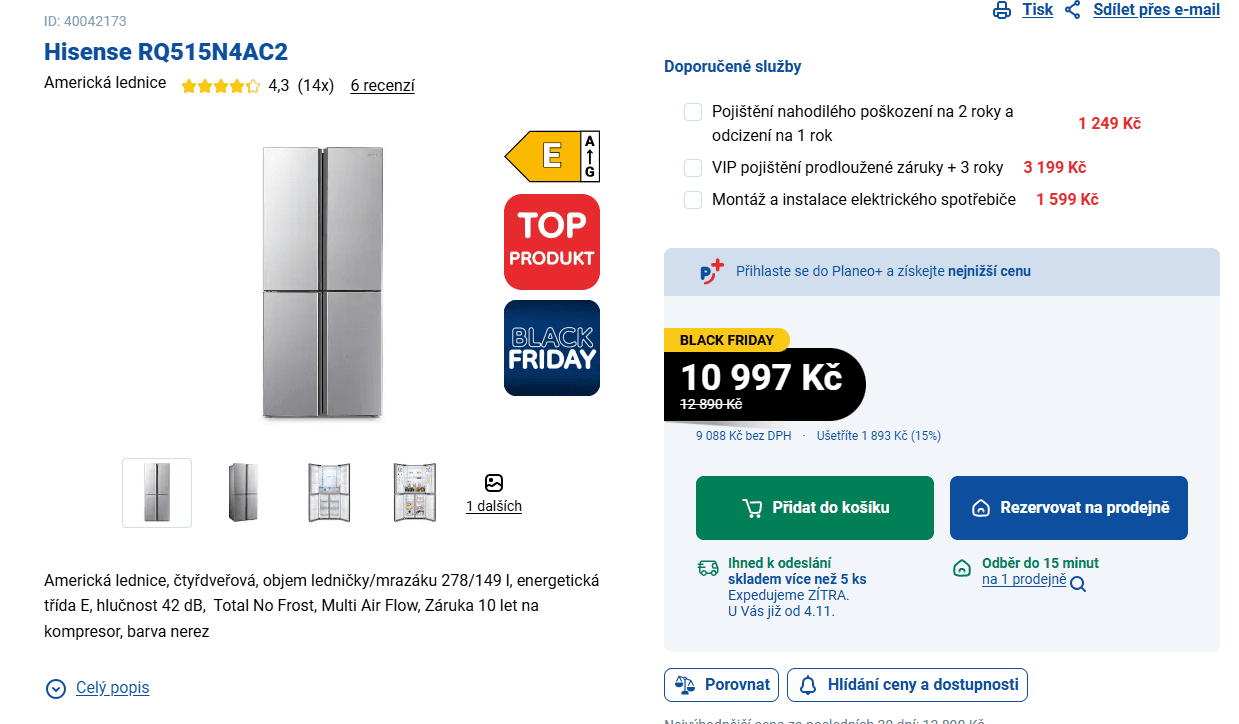Click the print (Tisk) icon

coord(1002,9)
